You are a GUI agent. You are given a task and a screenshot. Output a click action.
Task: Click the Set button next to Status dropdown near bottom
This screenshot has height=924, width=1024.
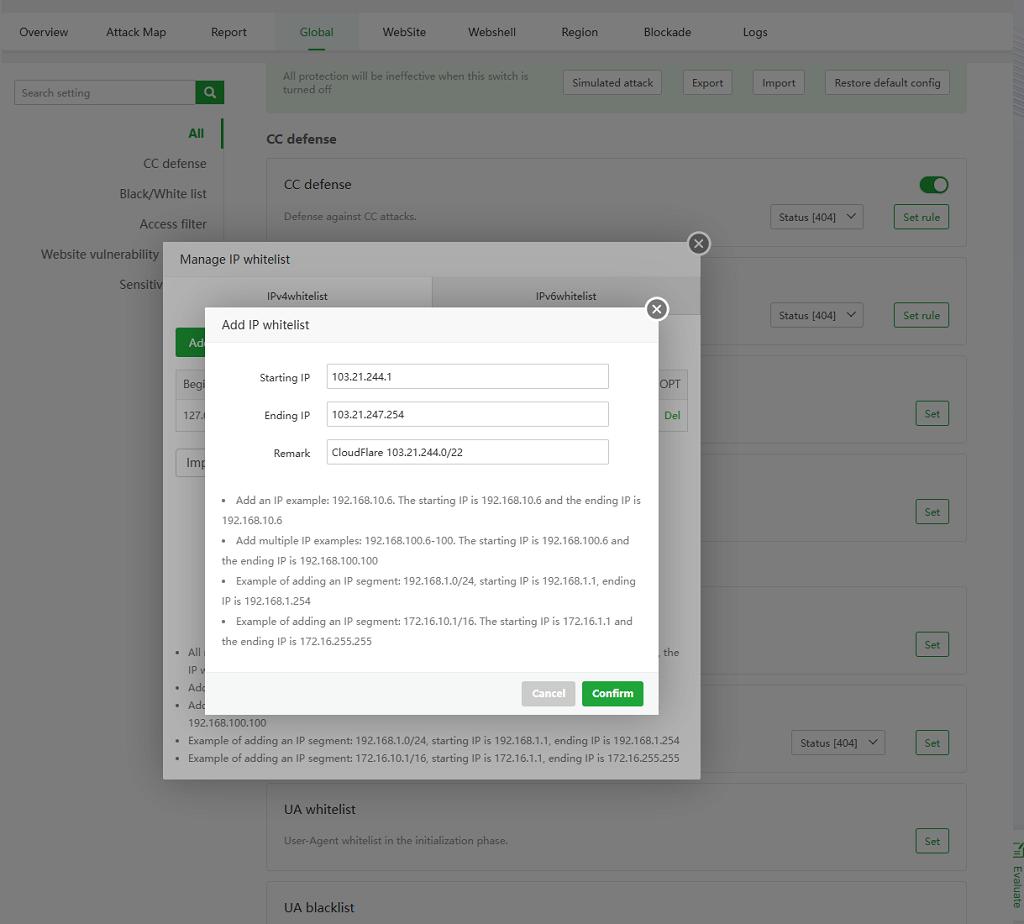[x=932, y=743]
